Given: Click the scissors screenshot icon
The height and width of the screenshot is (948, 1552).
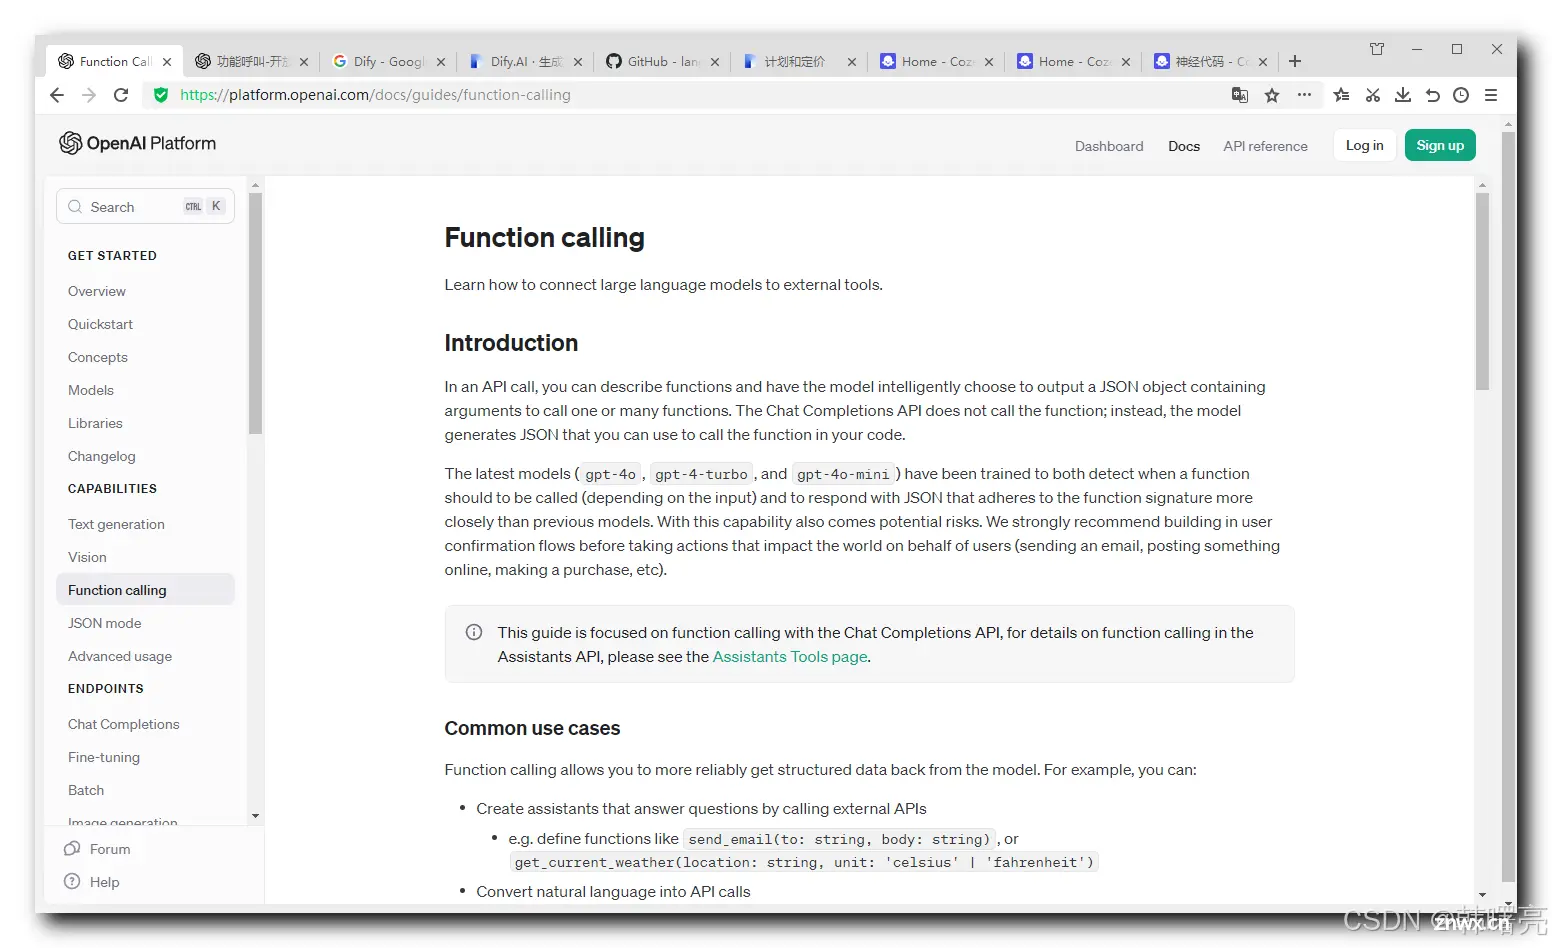Looking at the screenshot, I should pyautogui.click(x=1373, y=95).
